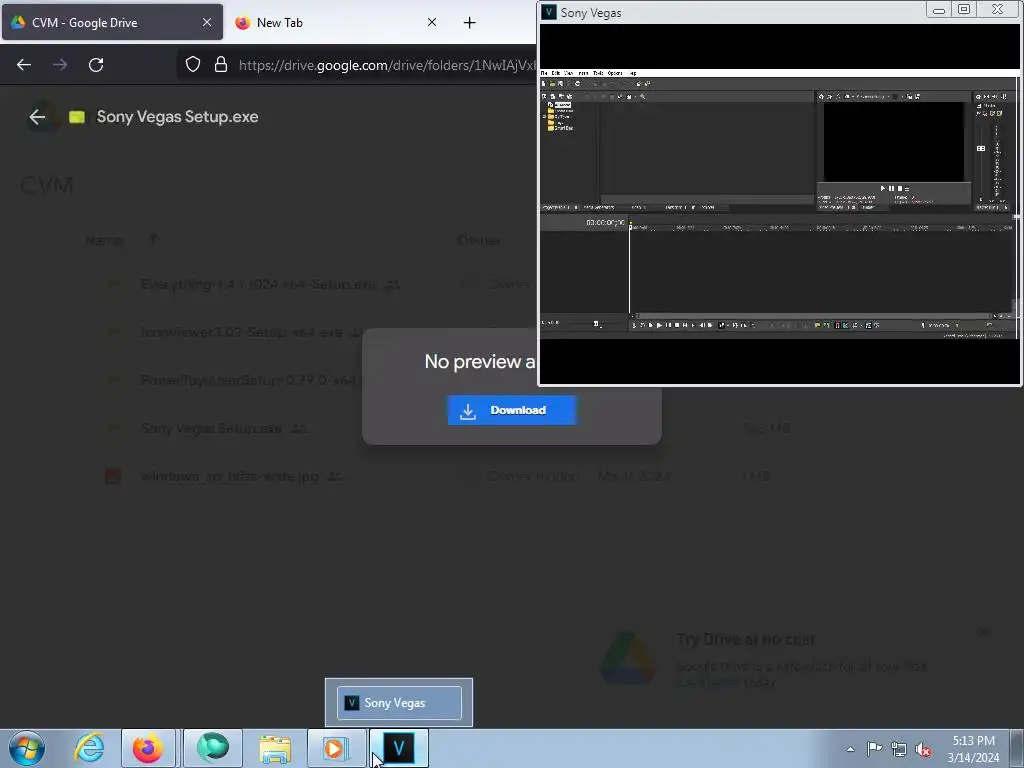Viewport: 1024px width, 768px height.
Task: Select the dimmed windows_xp_bliss-wide.jpg row
Action: tap(230, 476)
